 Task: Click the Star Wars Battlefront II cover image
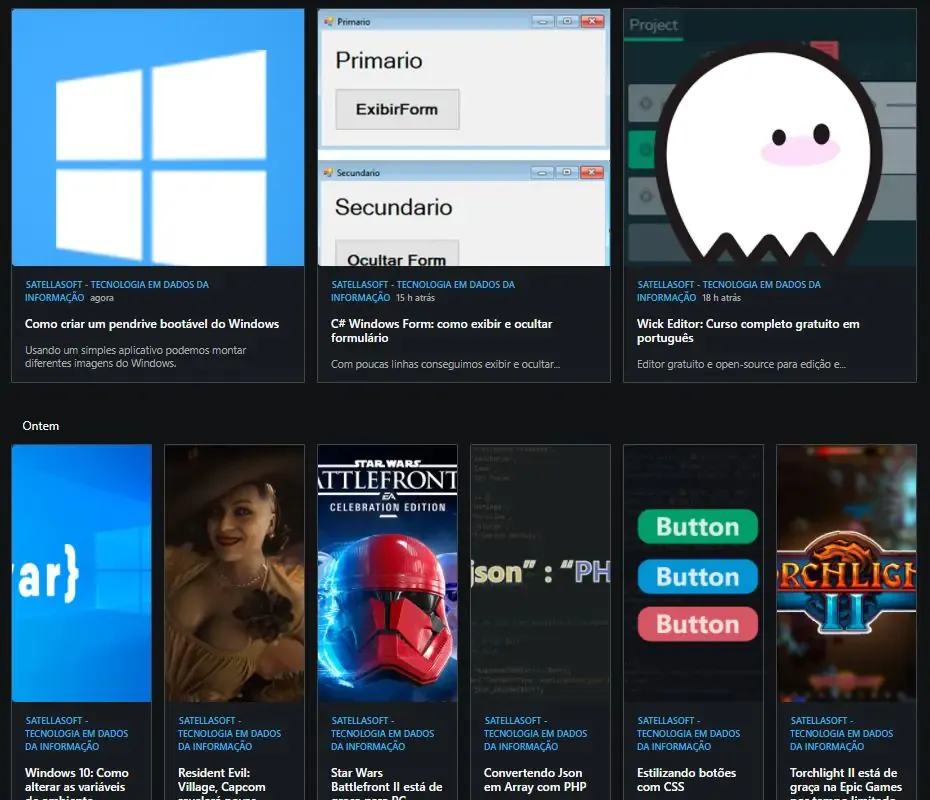(x=387, y=573)
